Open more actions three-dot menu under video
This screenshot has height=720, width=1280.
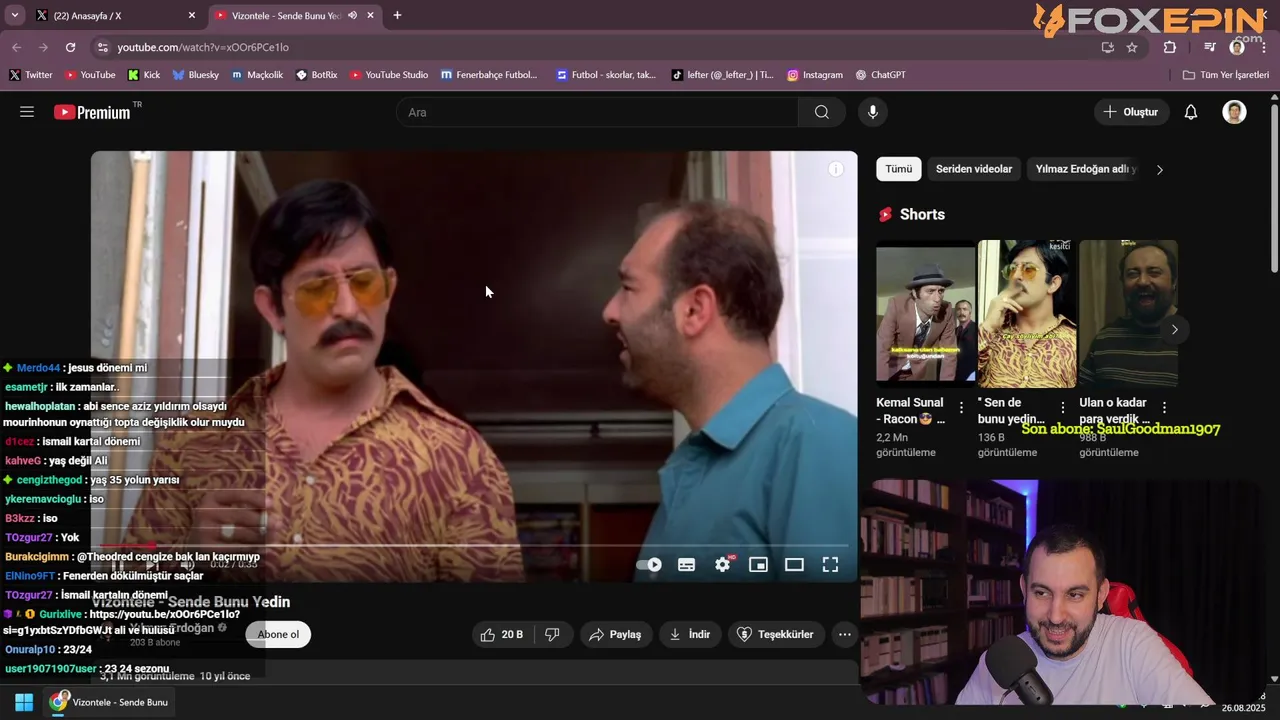(845, 634)
